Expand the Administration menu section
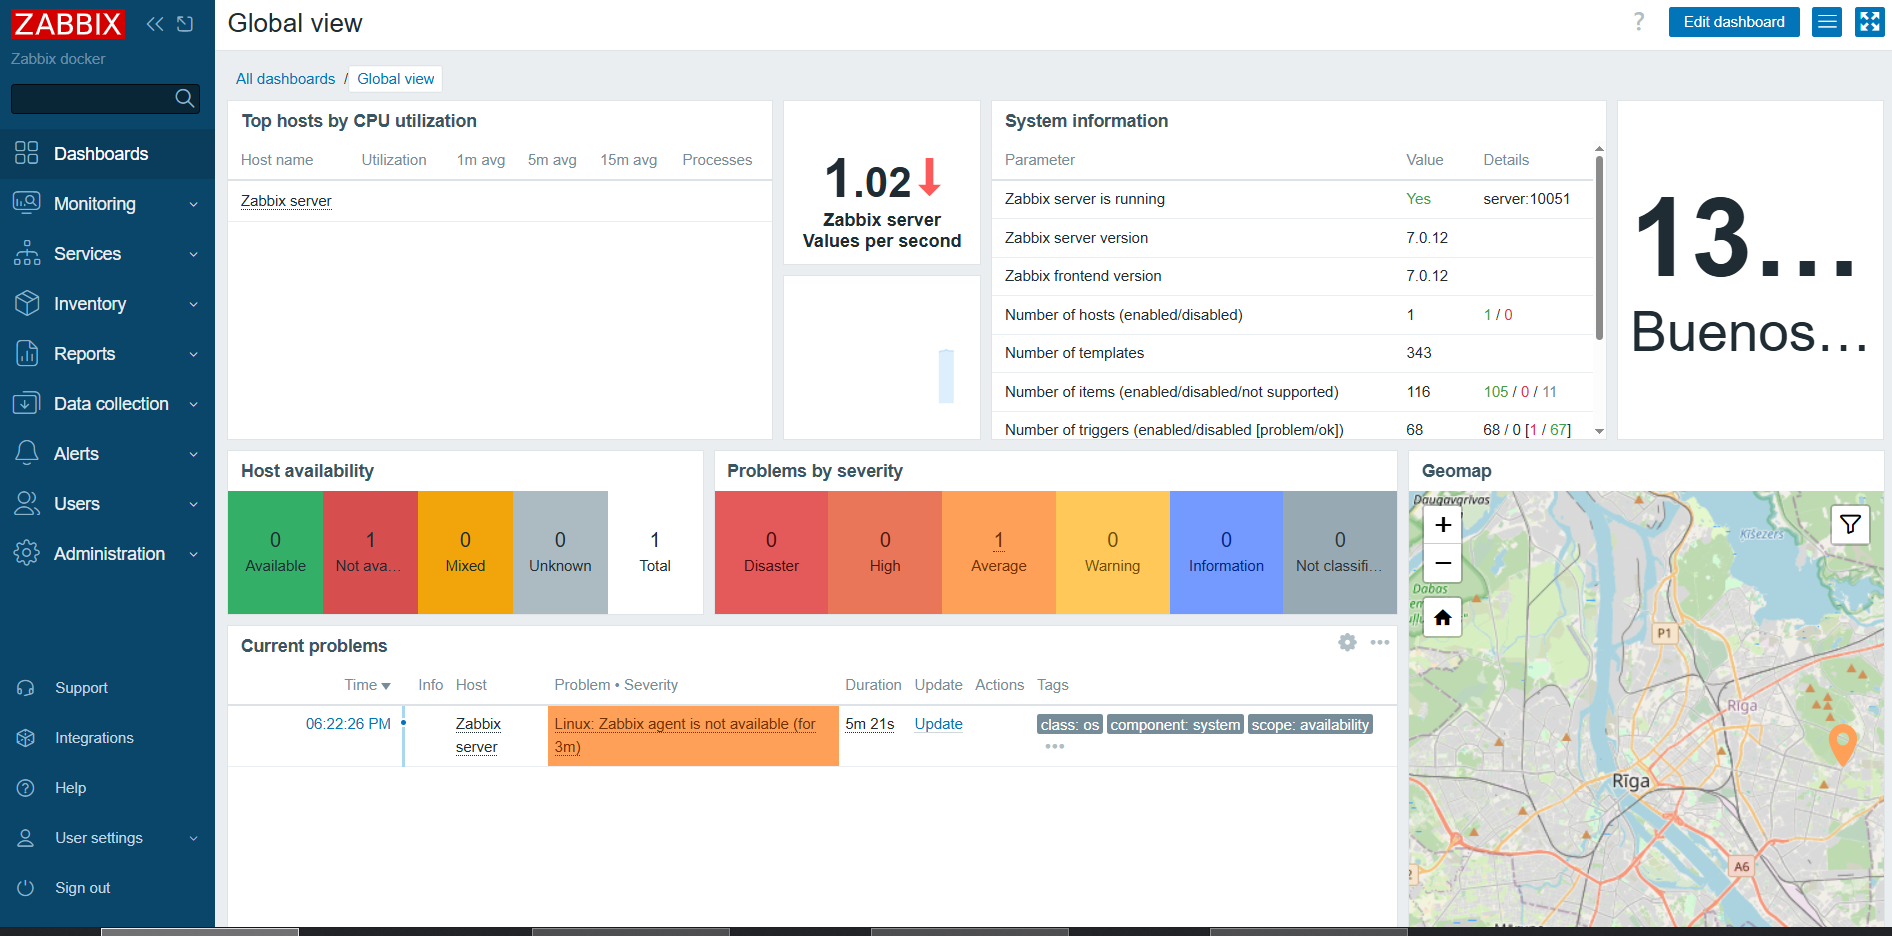The image size is (1892, 936). pyautogui.click(x=107, y=554)
